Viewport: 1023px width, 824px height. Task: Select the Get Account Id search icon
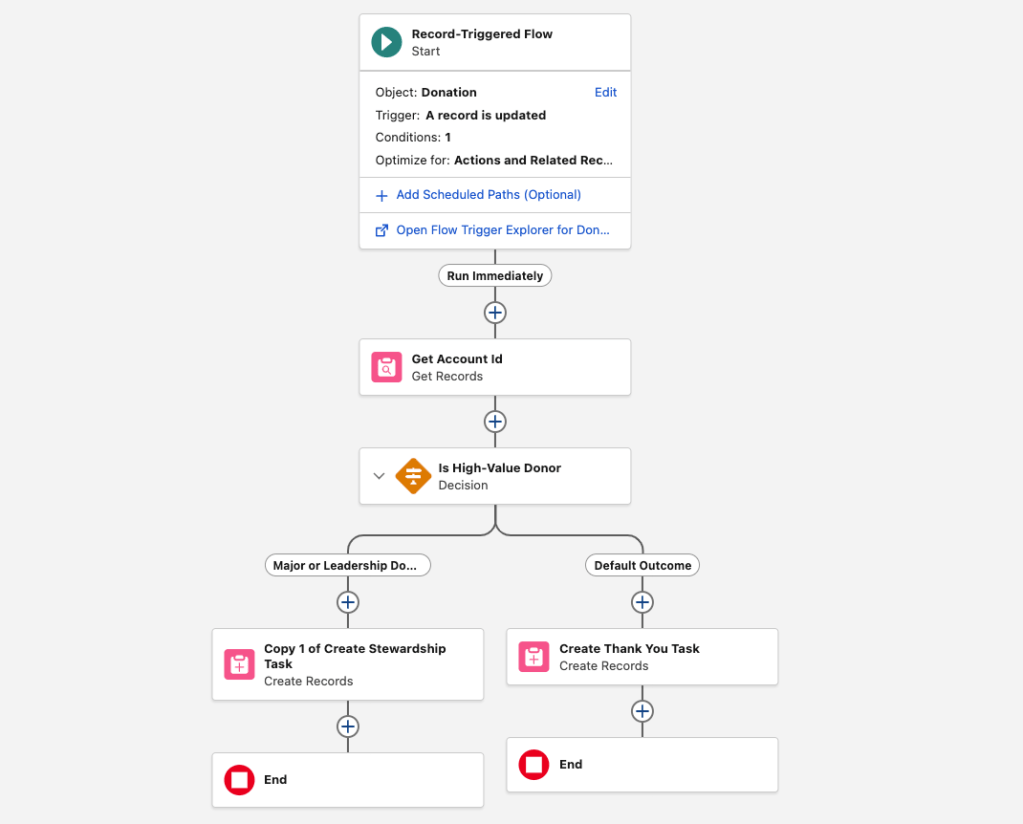tap(387, 367)
